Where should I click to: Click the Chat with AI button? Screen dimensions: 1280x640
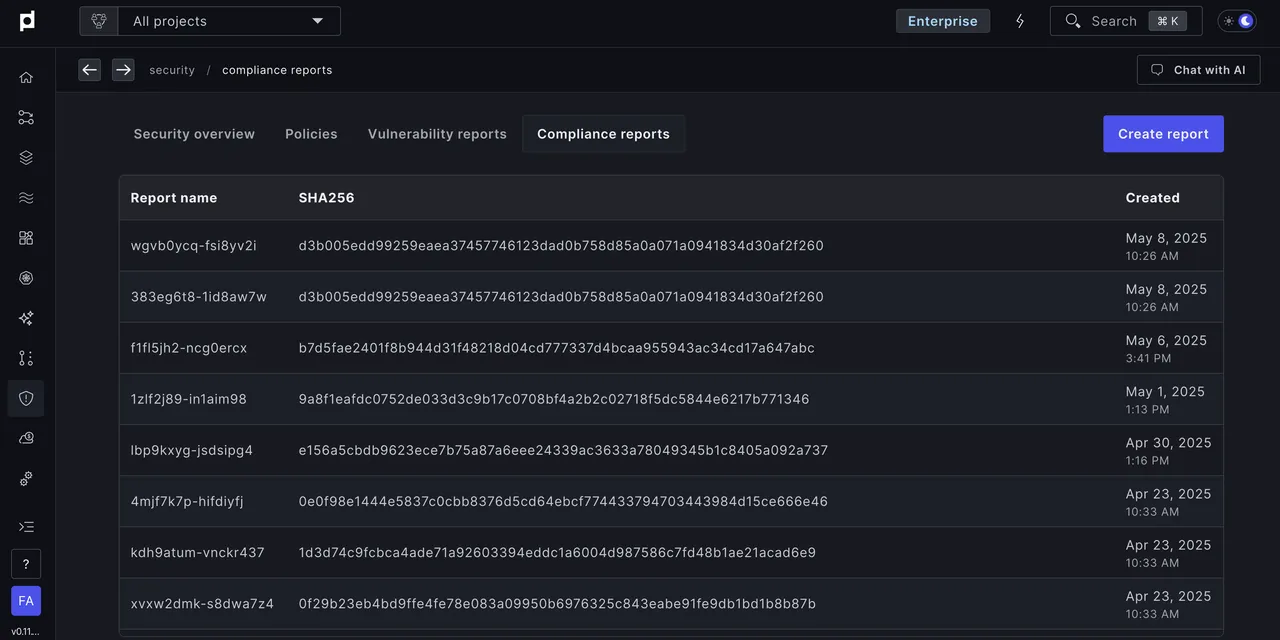(1198, 70)
